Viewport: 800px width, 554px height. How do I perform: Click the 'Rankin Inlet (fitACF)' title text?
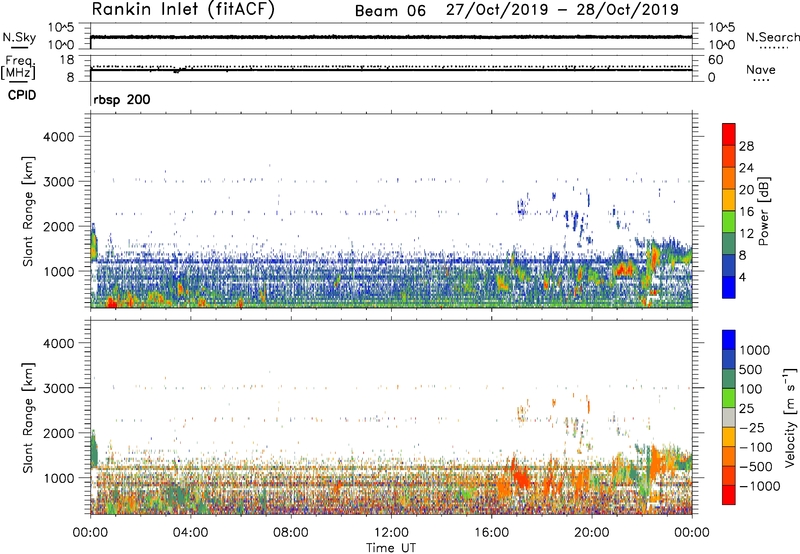(183, 10)
